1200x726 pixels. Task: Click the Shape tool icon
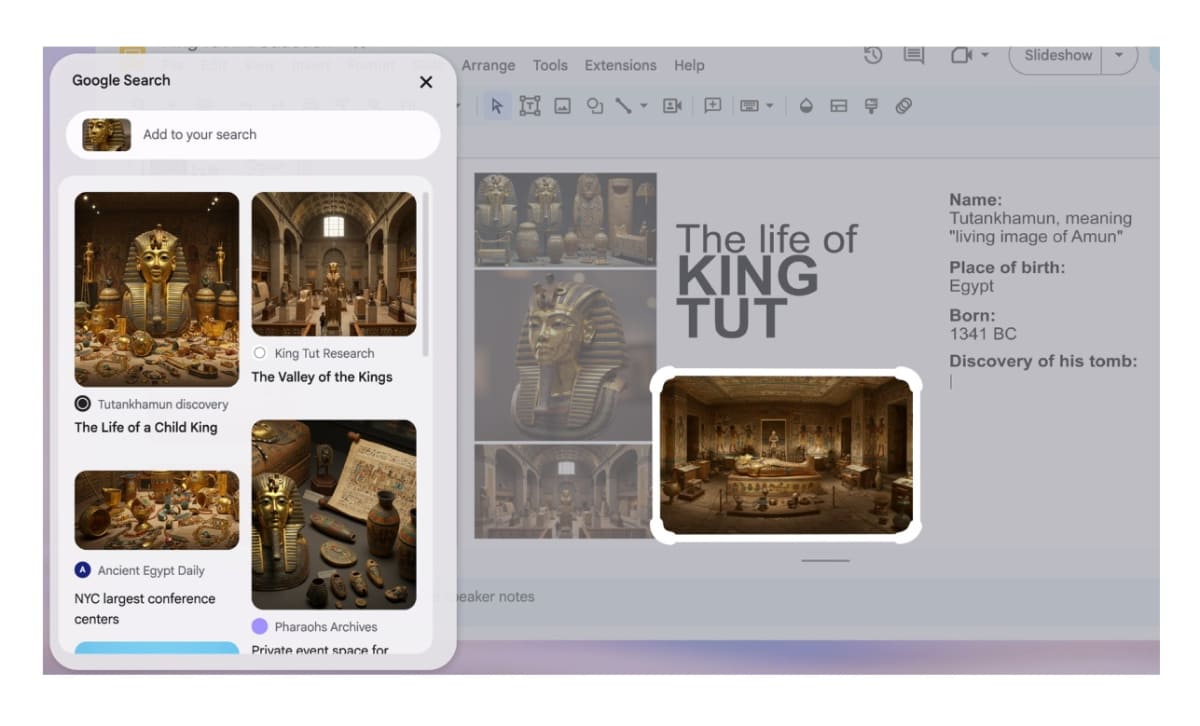[x=594, y=106]
